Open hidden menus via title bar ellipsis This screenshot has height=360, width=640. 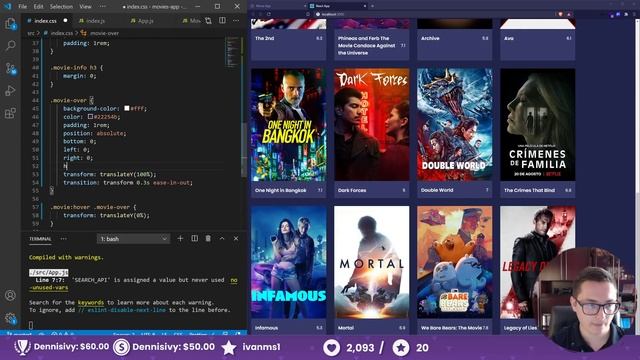tap(102, 7)
